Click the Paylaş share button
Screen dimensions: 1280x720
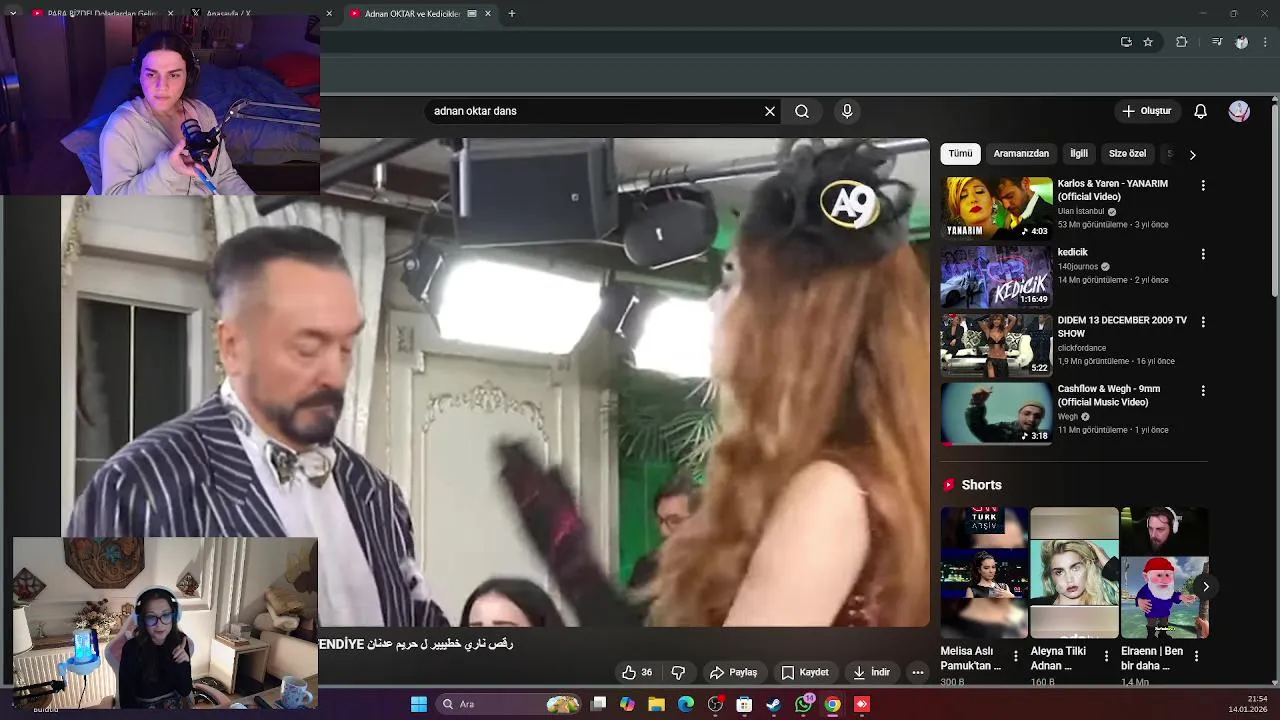733,672
